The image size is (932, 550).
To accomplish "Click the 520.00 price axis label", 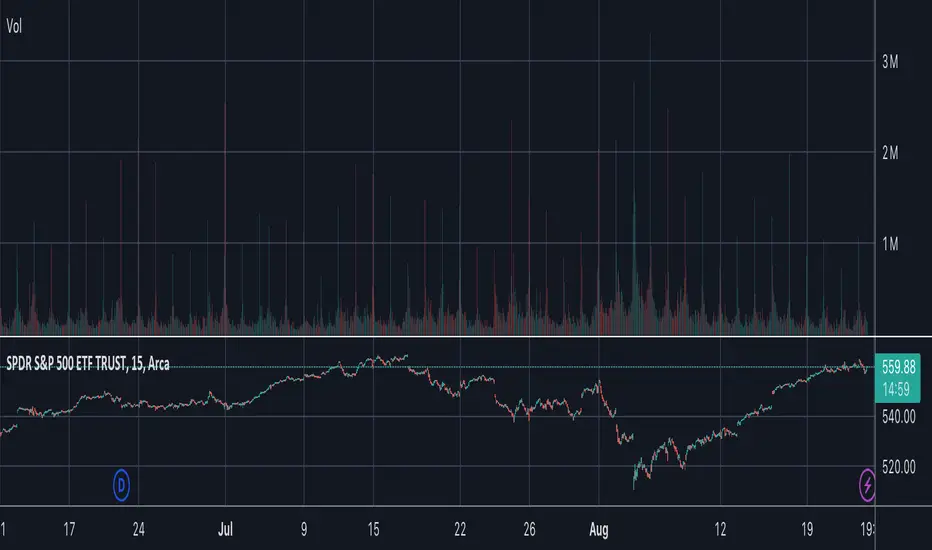I will [x=898, y=467].
